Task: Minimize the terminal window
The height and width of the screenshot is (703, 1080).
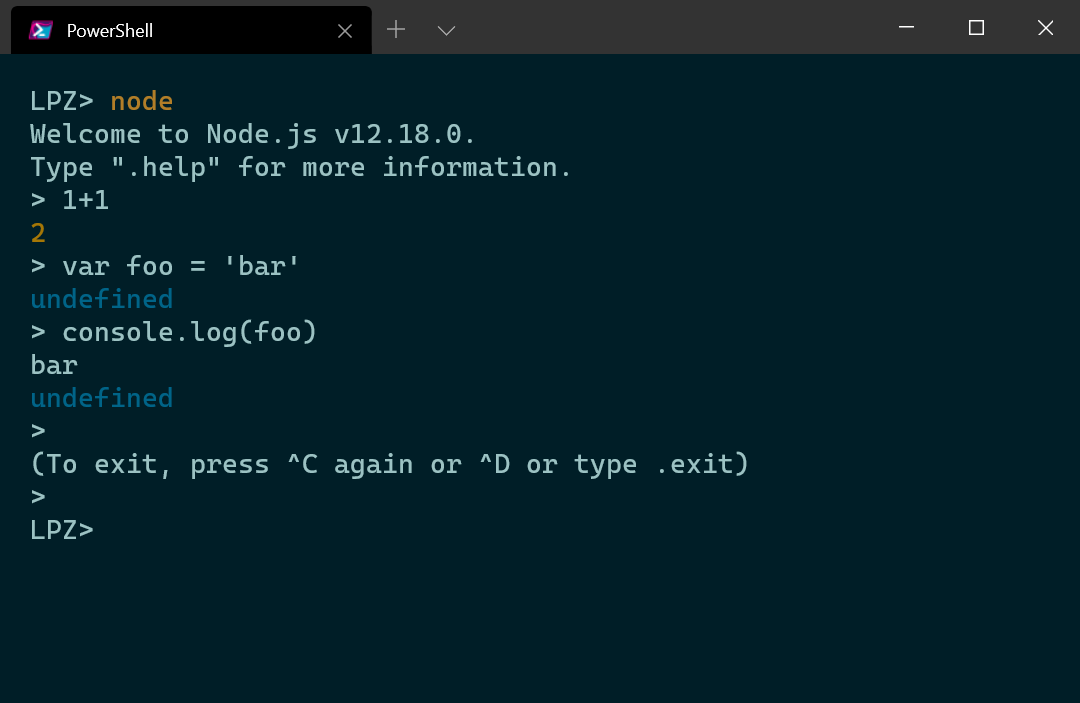Action: (906, 28)
